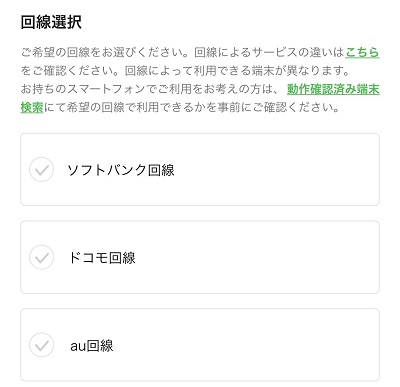
Task: Follow the green 検索 link text
Action: click(x=32, y=107)
